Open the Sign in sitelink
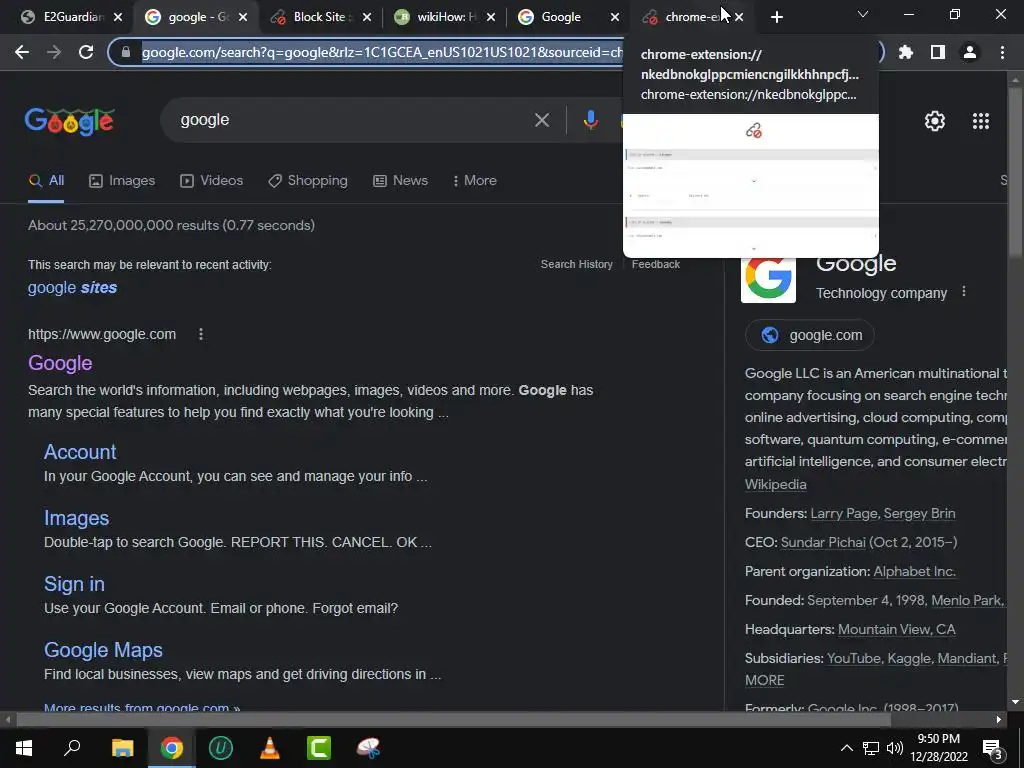 (x=74, y=584)
